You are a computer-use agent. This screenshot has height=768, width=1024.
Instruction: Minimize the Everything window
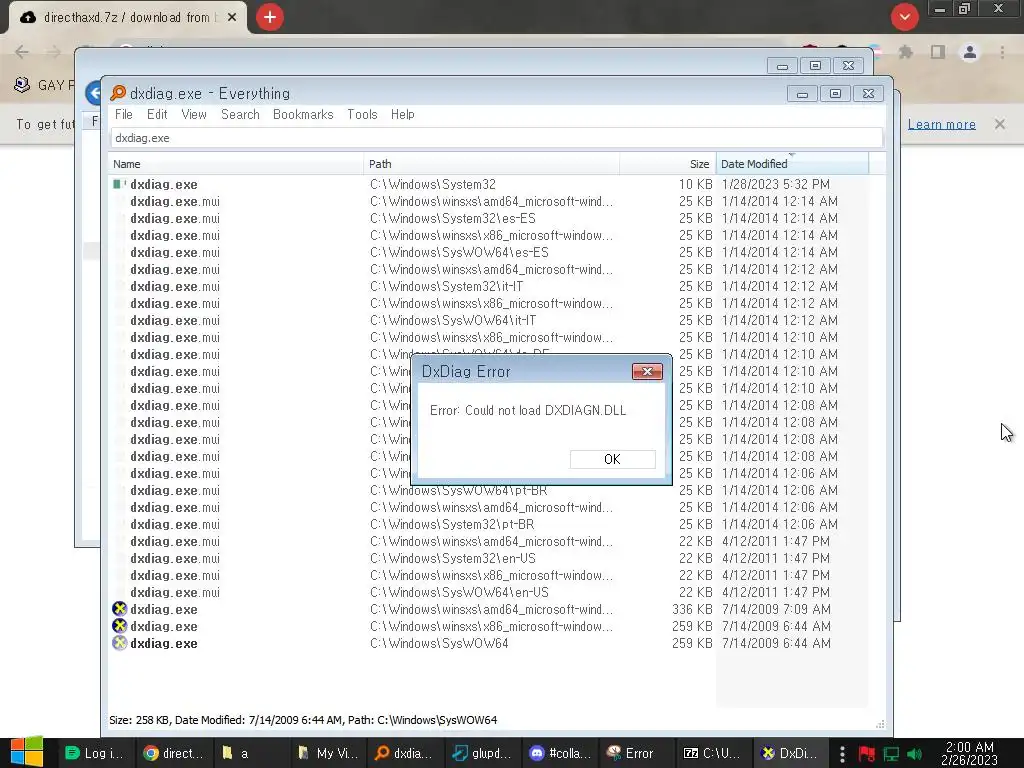pos(803,94)
